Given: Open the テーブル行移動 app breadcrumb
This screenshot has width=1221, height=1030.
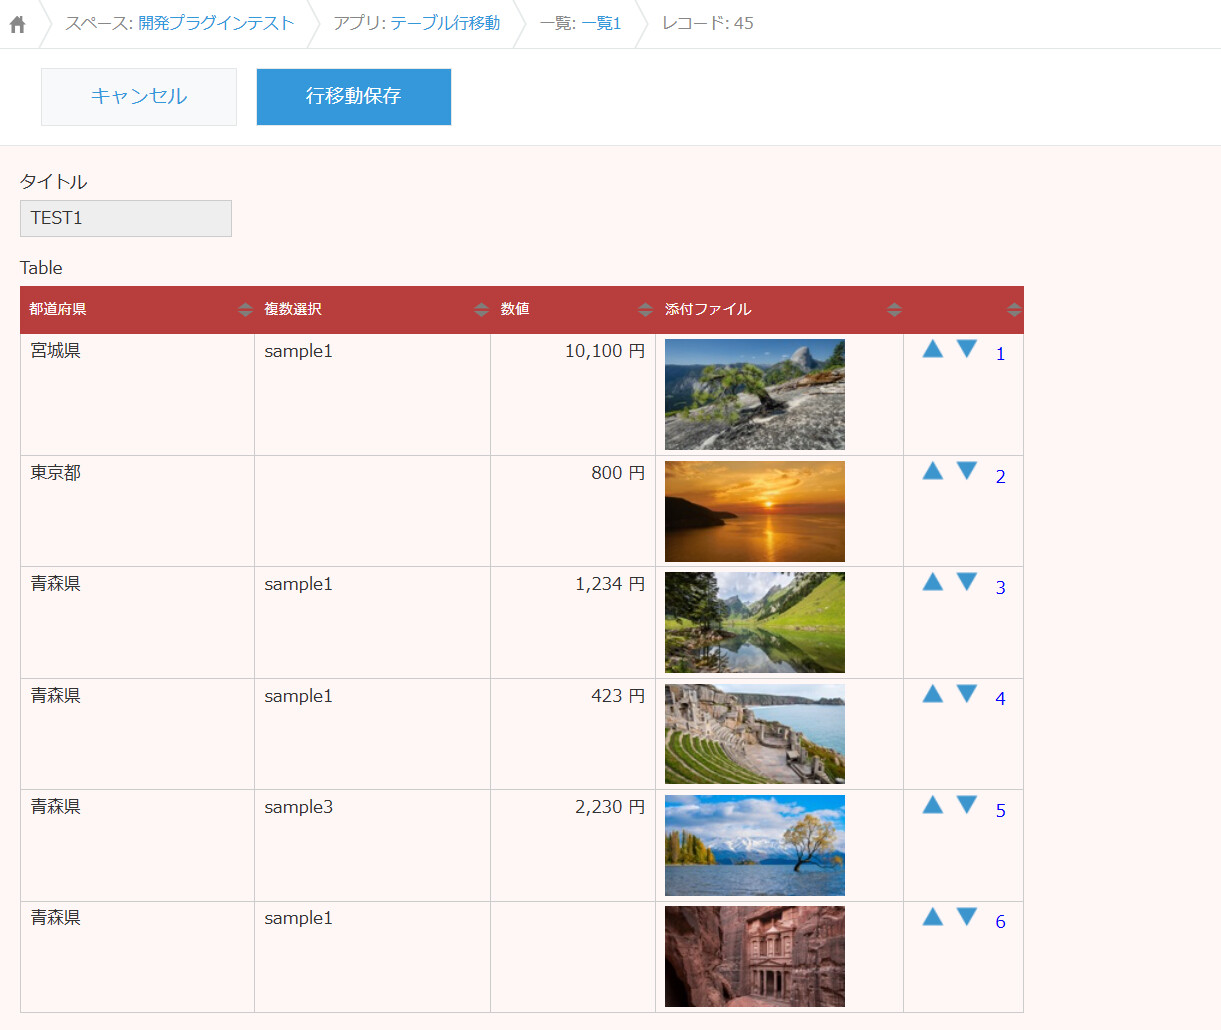Looking at the screenshot, I should coord(444,23).
